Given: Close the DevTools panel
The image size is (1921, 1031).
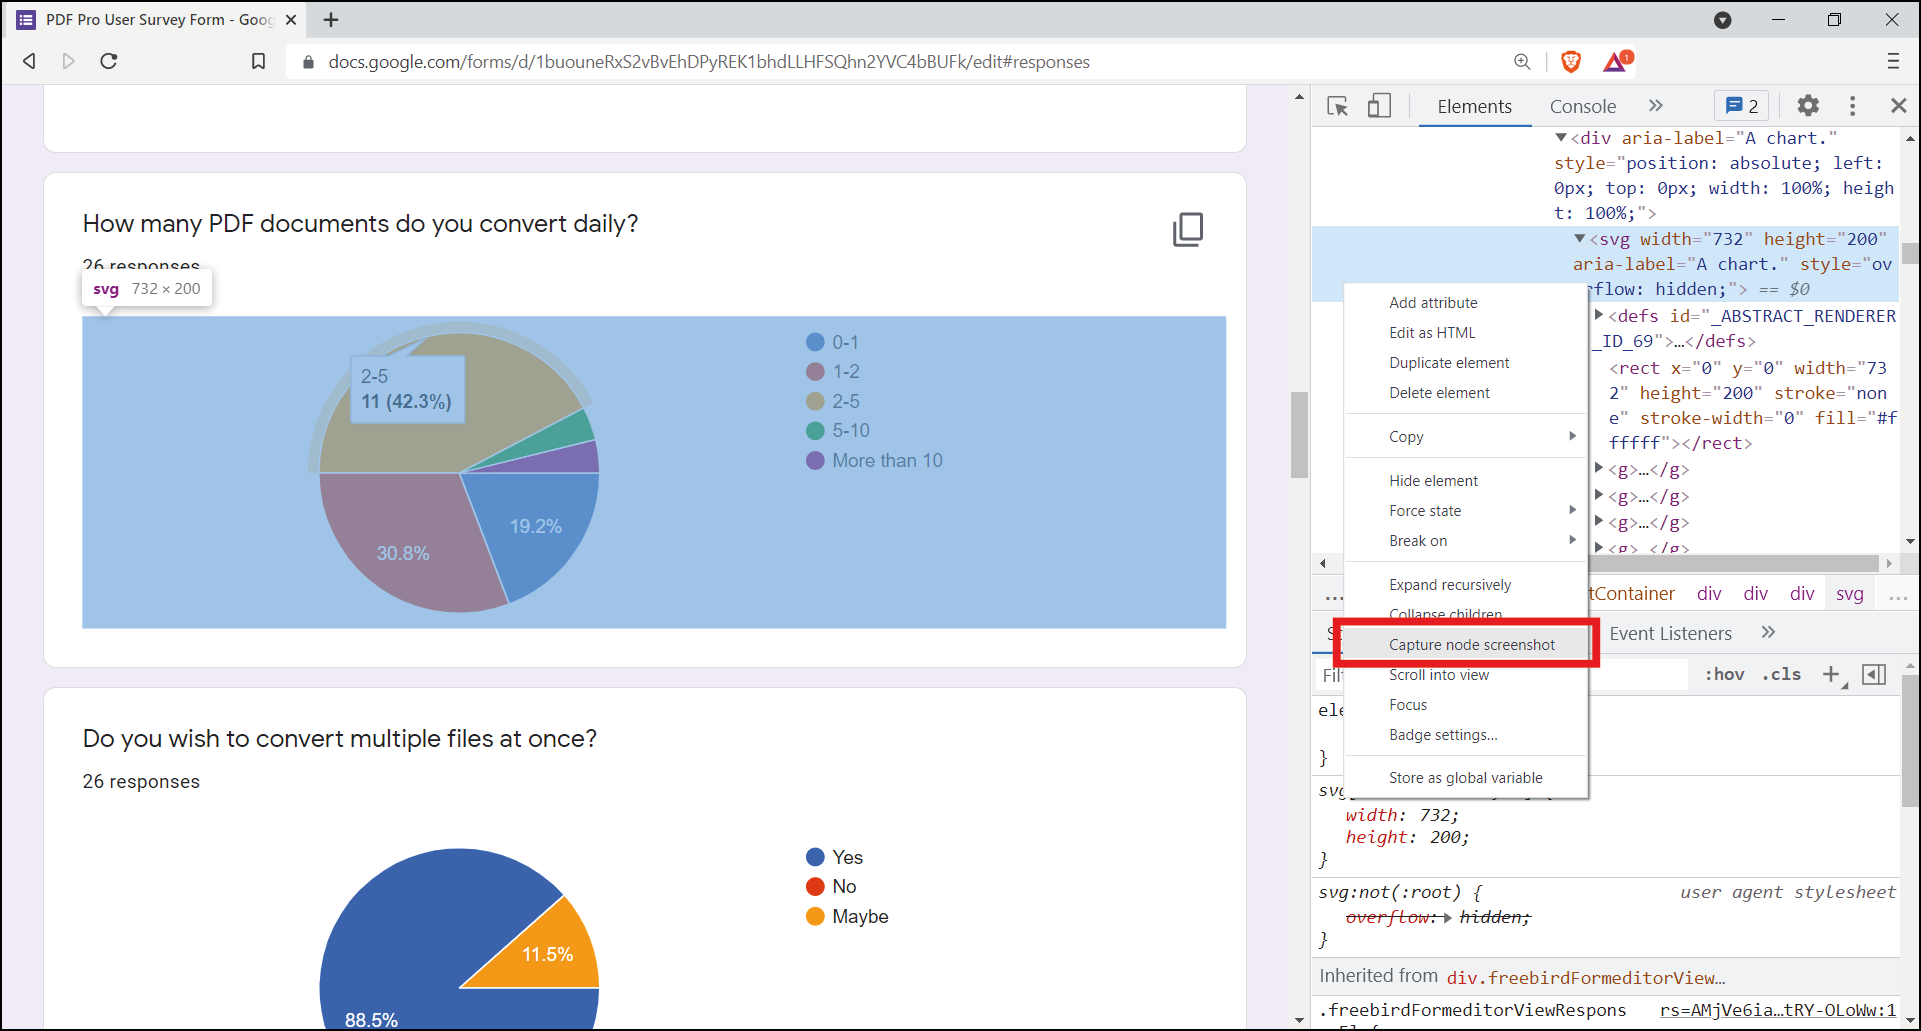Looking at the screenshot, I should point(1898,106).
